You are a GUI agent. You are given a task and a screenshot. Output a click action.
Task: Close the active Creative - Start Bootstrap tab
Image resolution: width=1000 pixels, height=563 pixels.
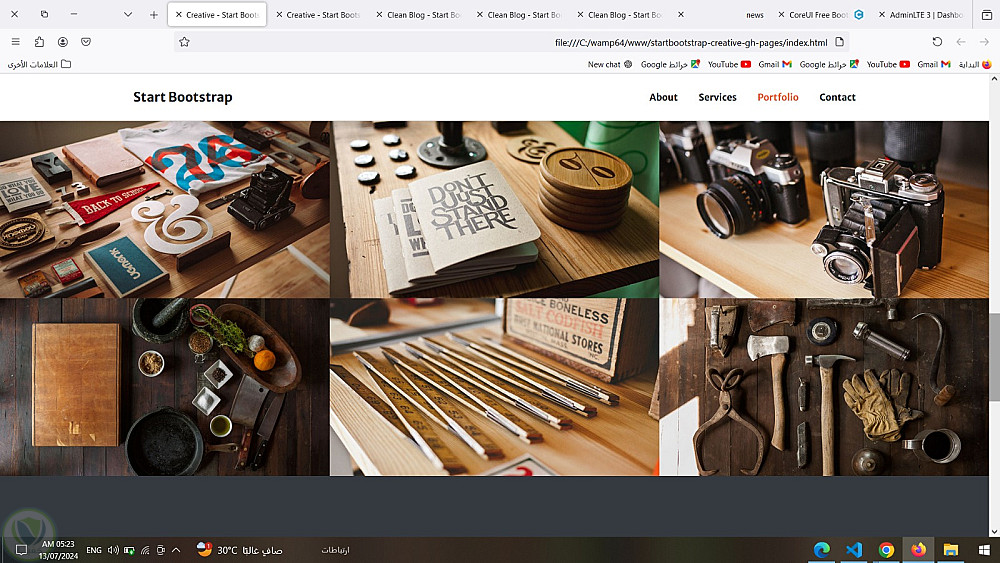[x=179, y=15]
